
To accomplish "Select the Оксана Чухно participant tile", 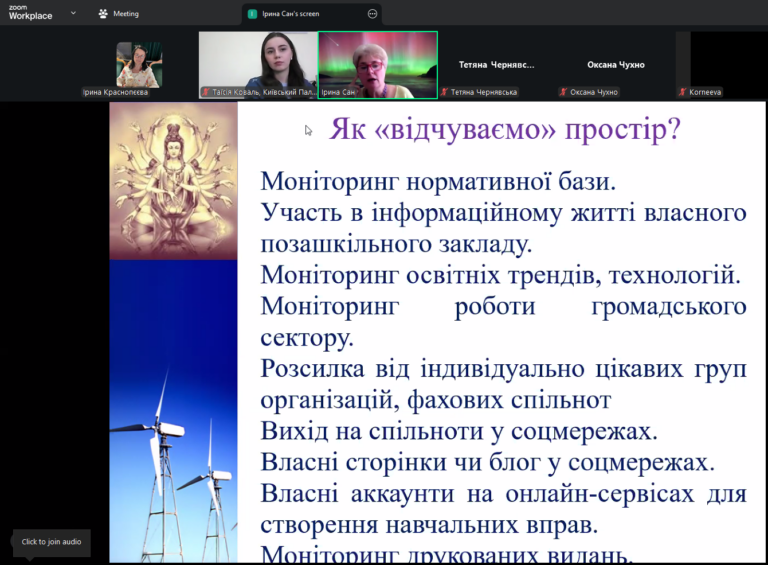I will [616, 65].
